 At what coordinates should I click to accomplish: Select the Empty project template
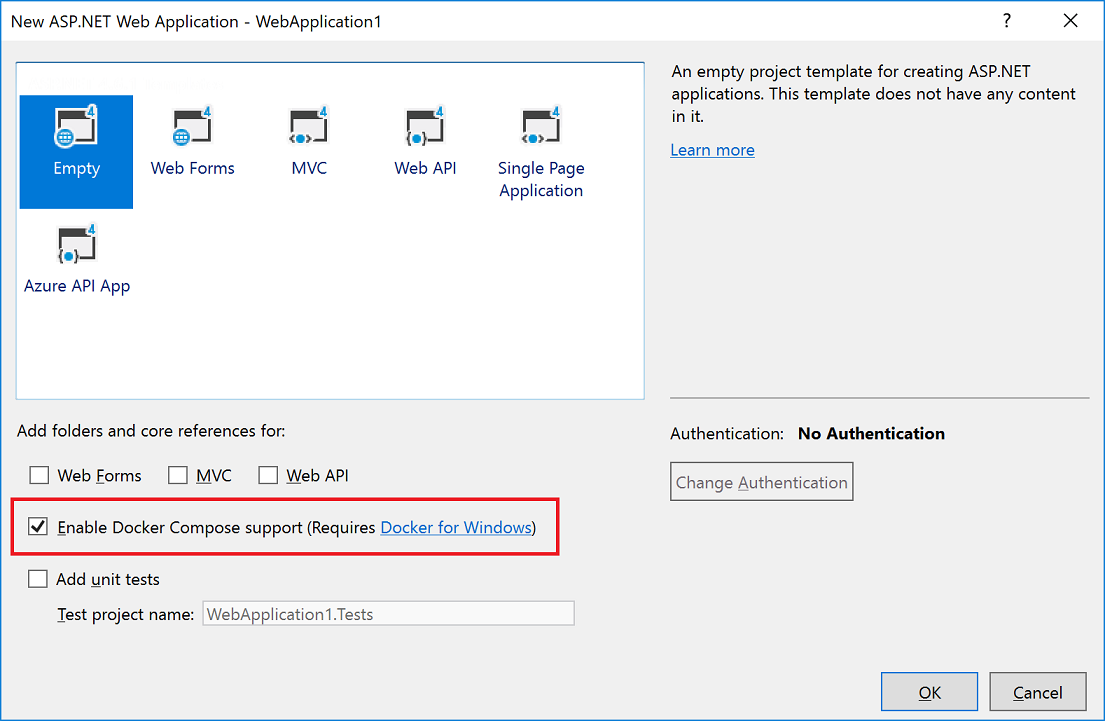pyautogui.click(x=76, y=150)
